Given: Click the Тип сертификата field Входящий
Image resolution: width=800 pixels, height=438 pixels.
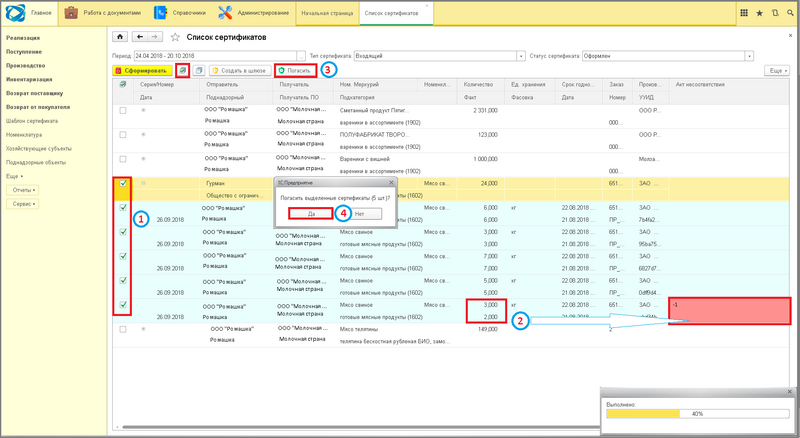Looking at the screenshot, I should point(435,56).
